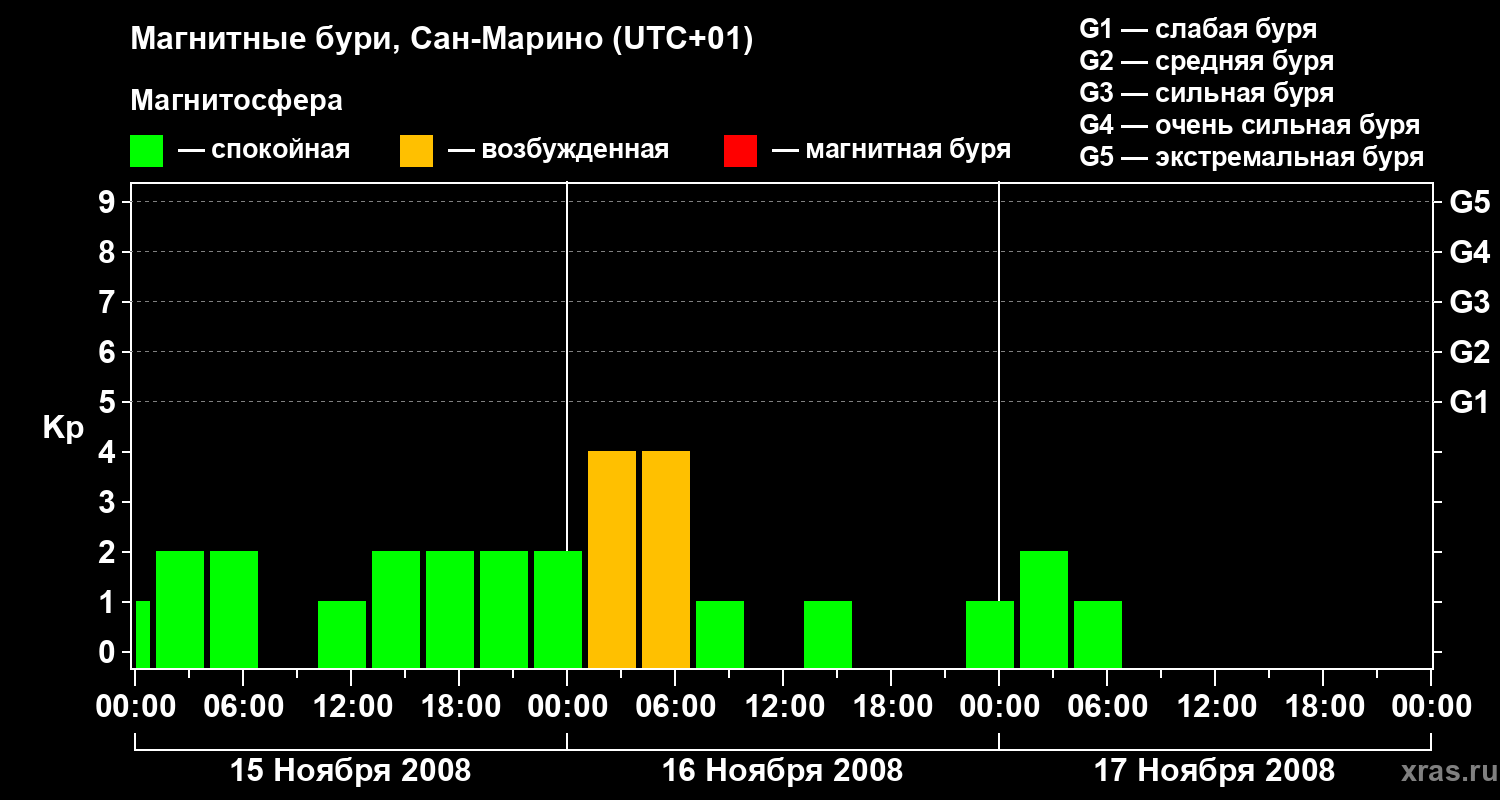
Task: Click the final 00:00 label at chart end
Action: (x=1431, y=707)
